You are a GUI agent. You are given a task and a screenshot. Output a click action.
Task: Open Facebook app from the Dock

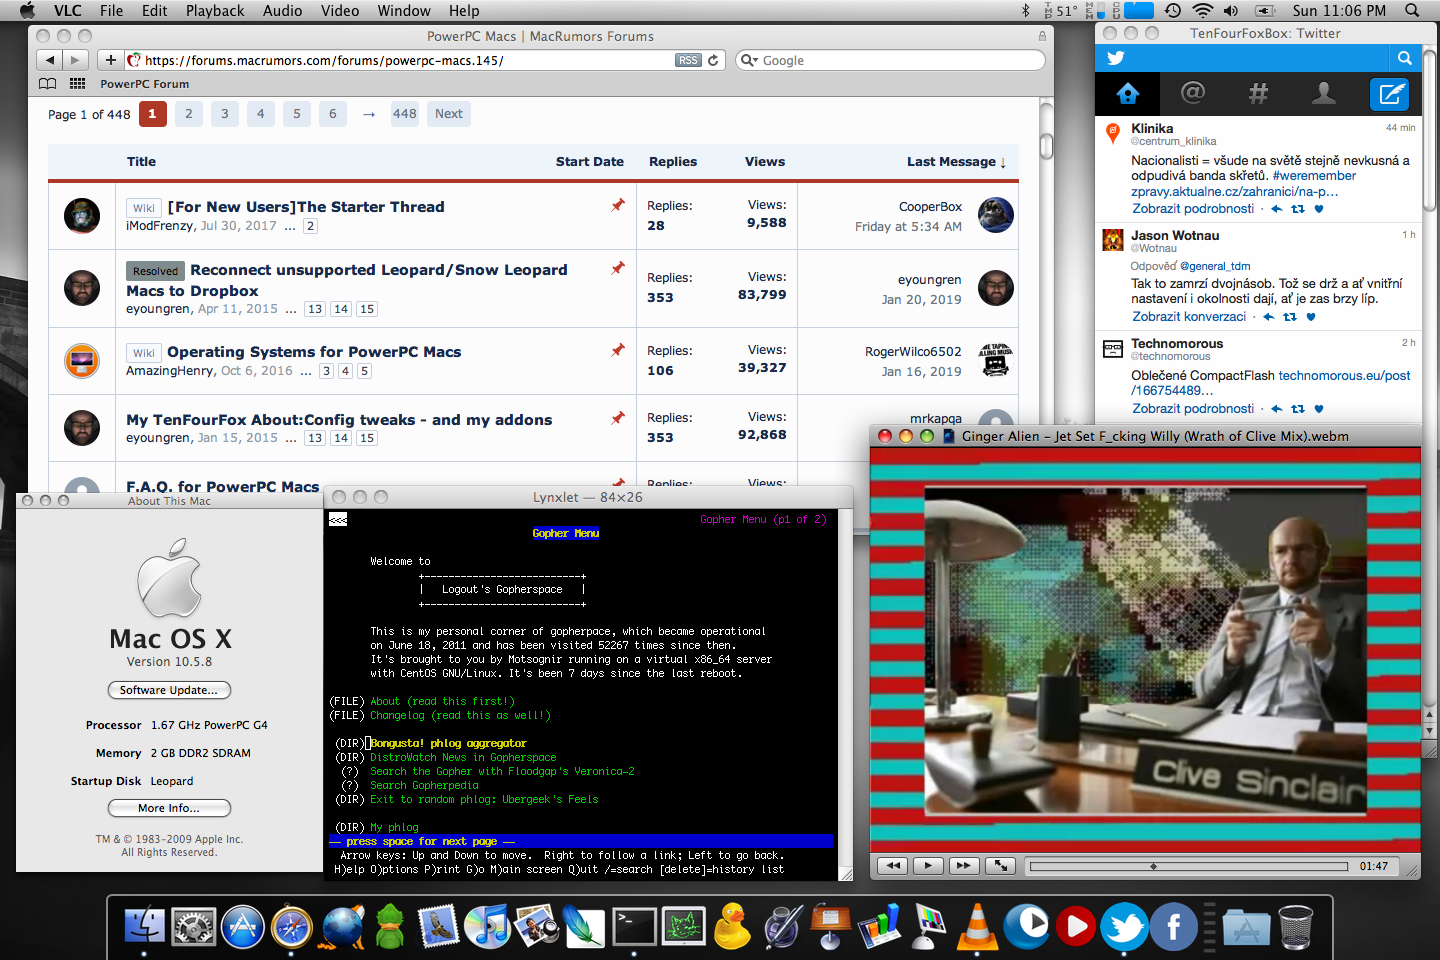click(x=1174, y=927)
